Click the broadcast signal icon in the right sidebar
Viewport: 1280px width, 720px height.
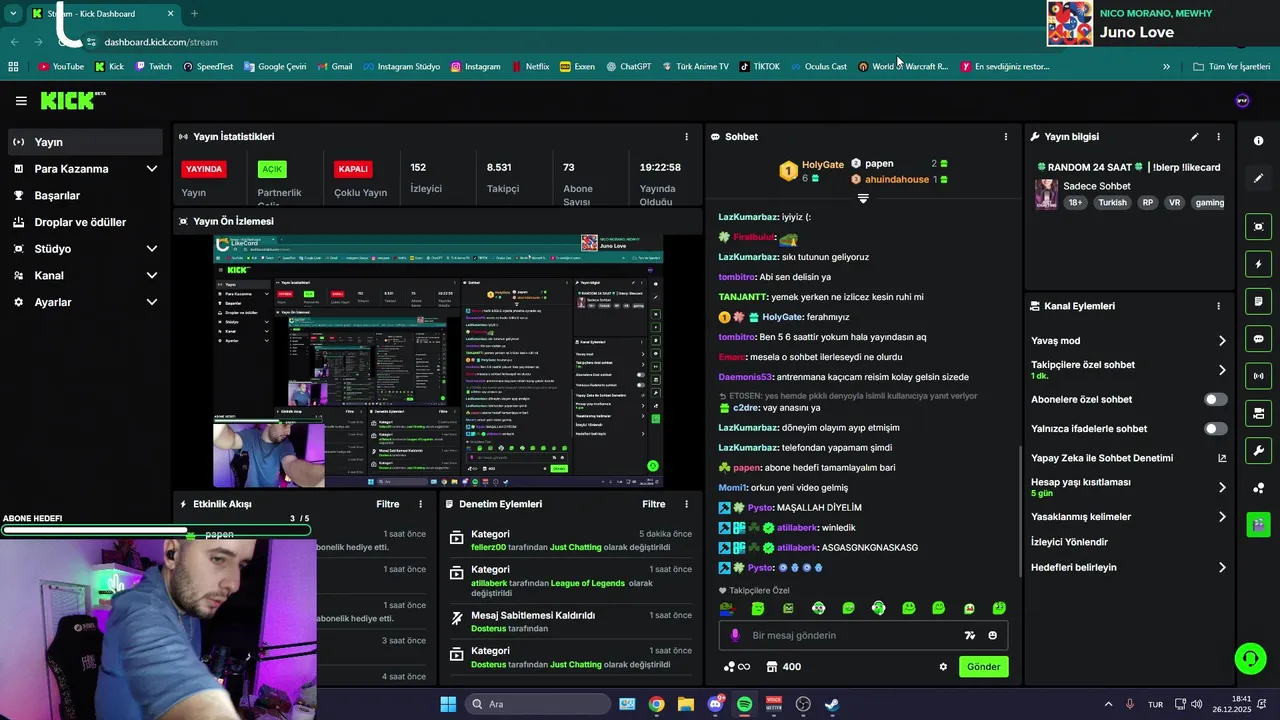(x=1259, y=376)
